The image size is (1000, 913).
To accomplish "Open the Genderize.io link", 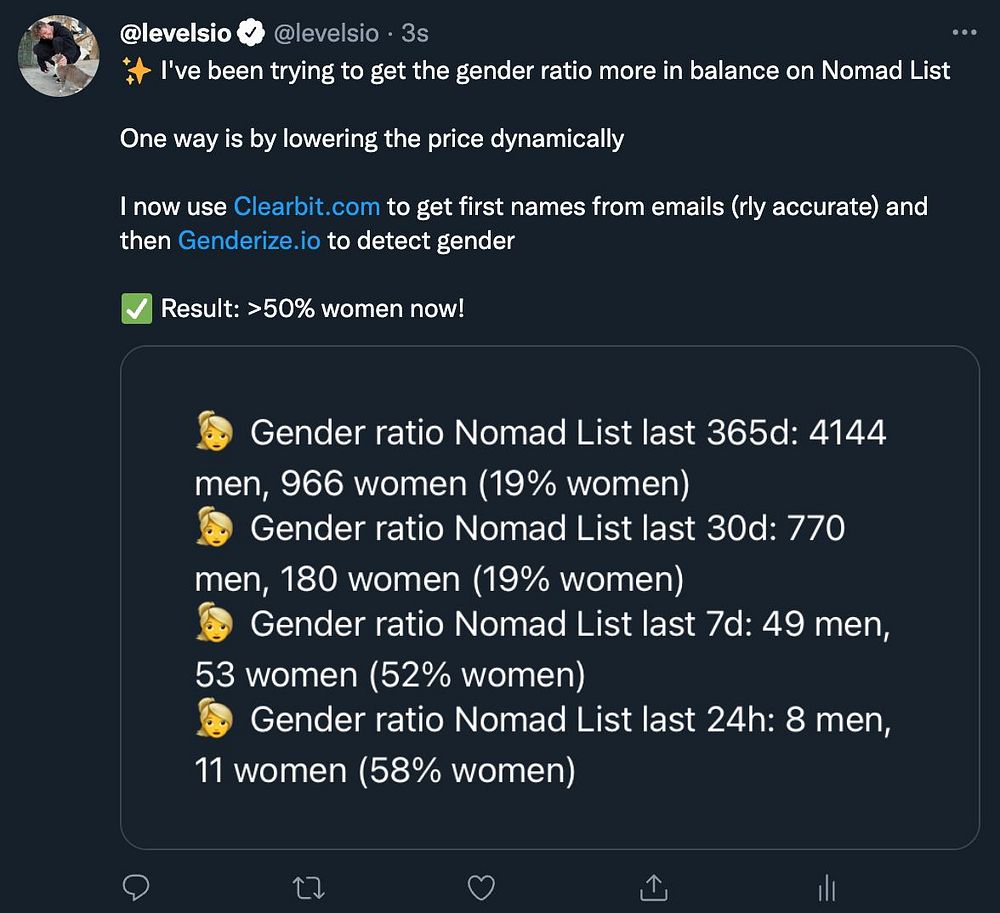I will pyautogui.click(x=249, y=241).
